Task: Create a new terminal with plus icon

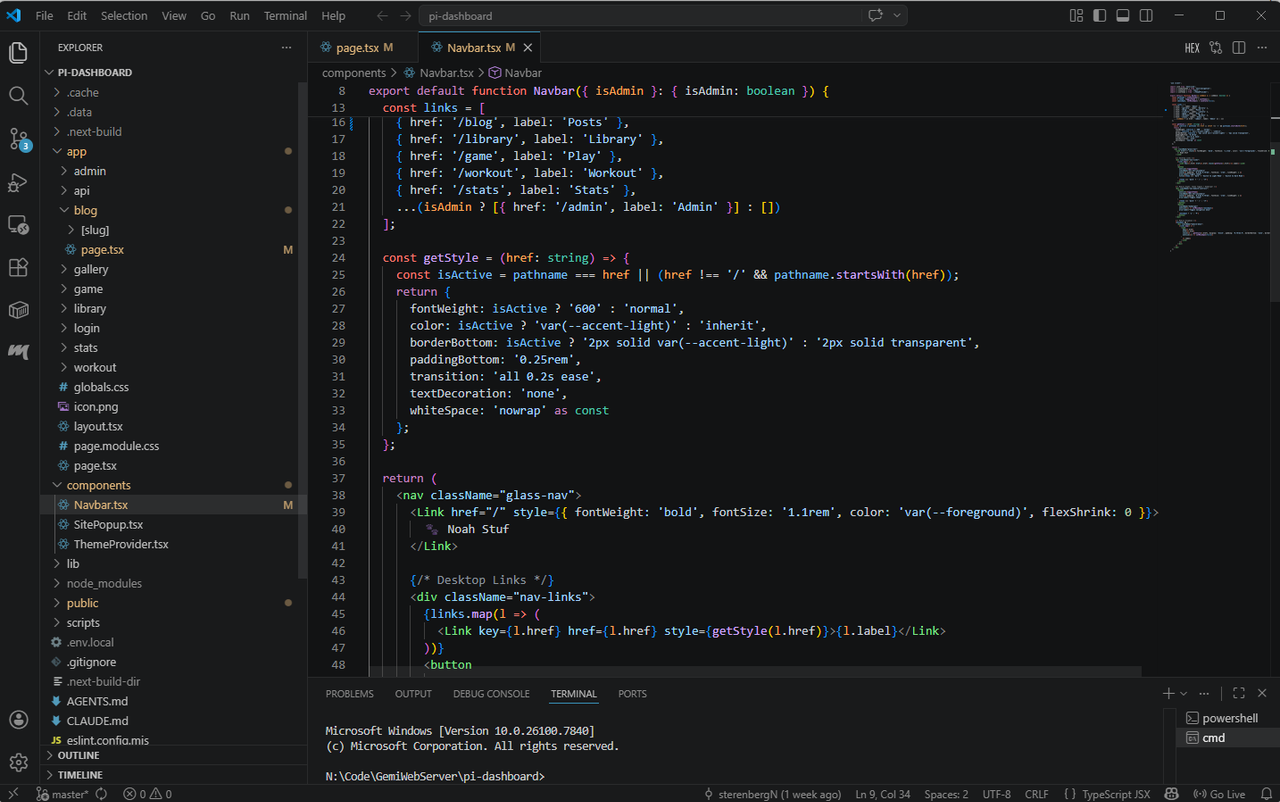Action: (1168, 693)
